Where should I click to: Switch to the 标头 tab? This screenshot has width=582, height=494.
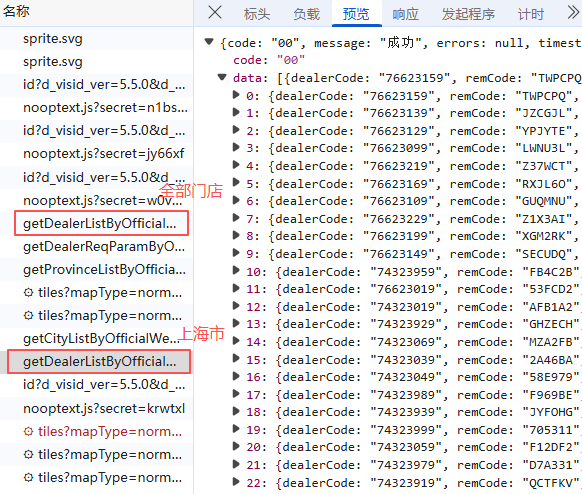(x=257, y=14)
